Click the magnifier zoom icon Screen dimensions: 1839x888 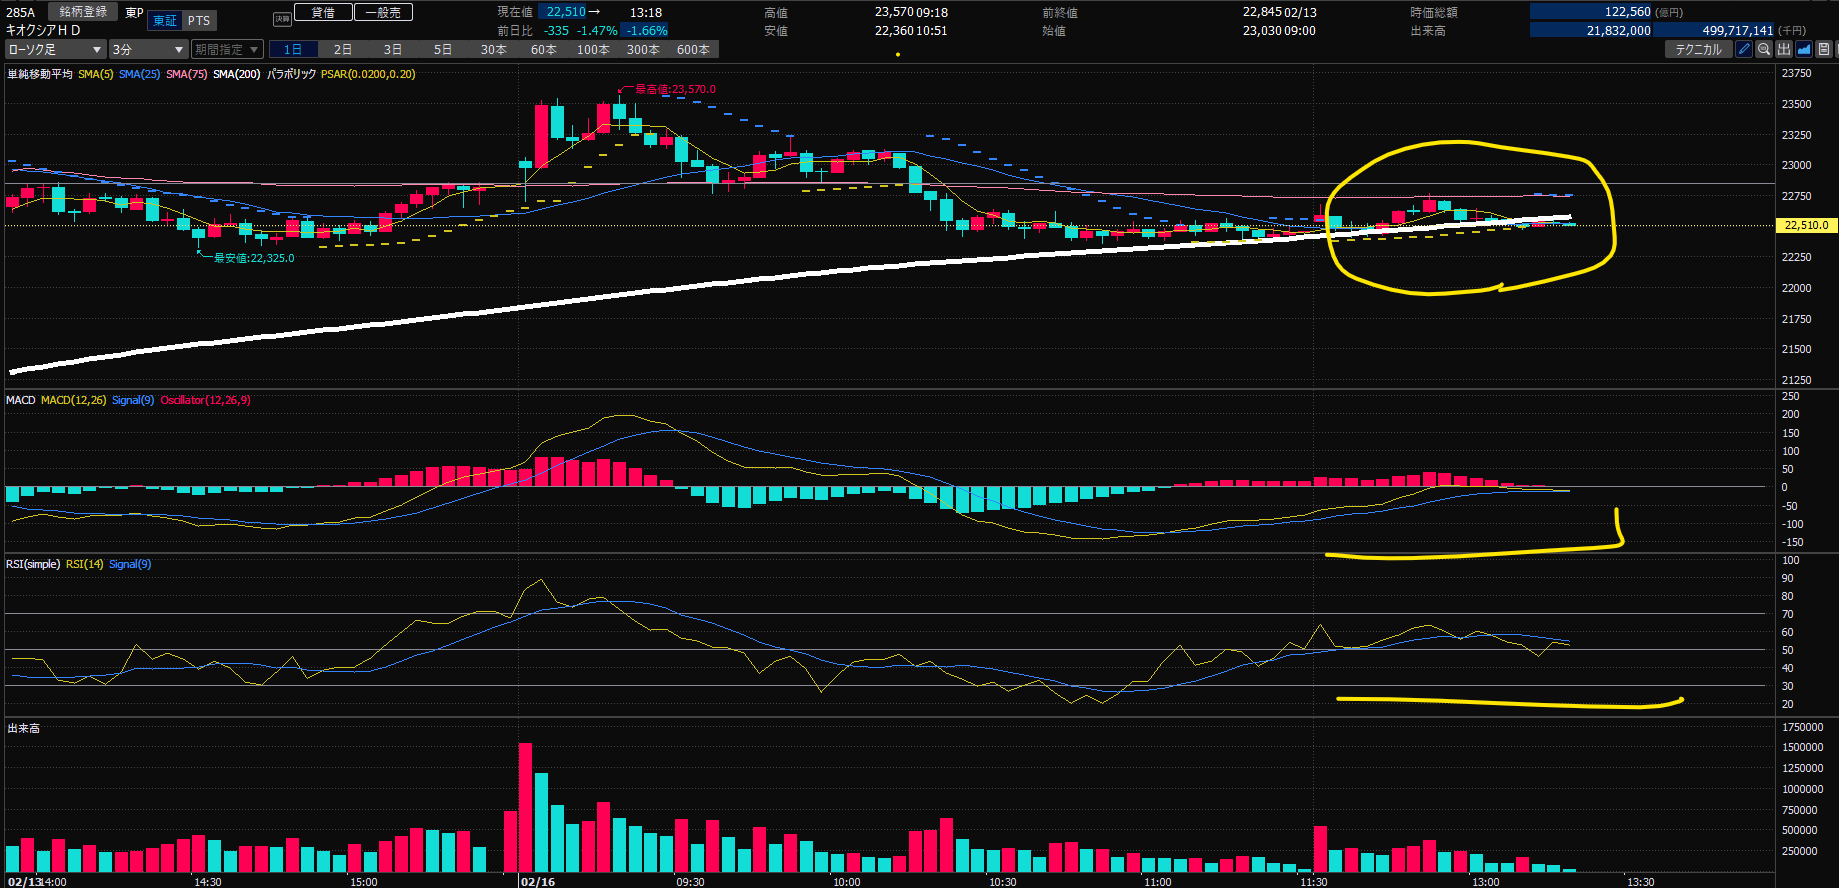point(1764,49)
